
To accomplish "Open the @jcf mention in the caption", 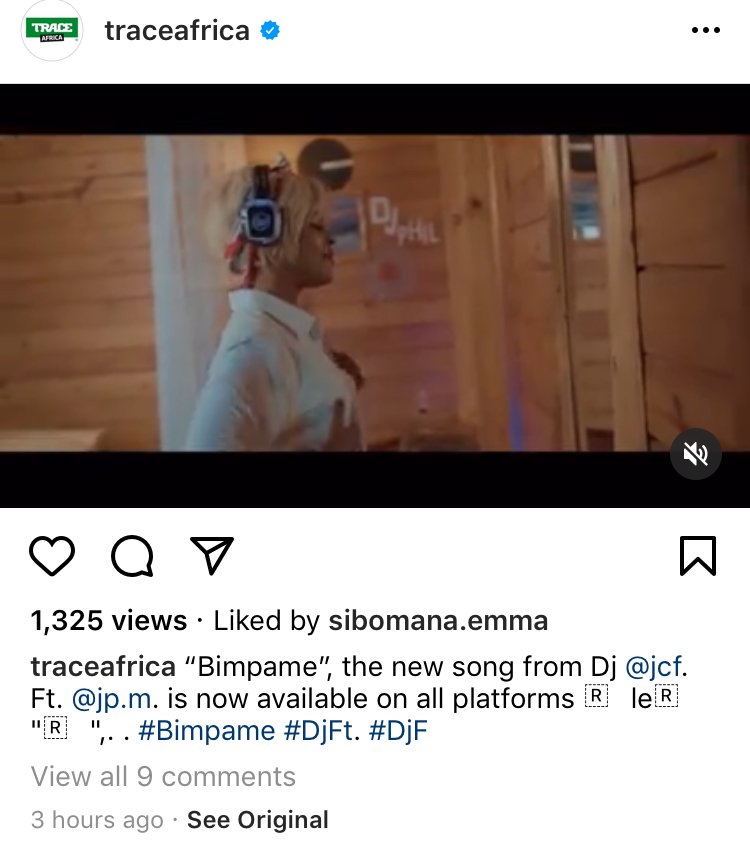I will [x=653, y=667].
